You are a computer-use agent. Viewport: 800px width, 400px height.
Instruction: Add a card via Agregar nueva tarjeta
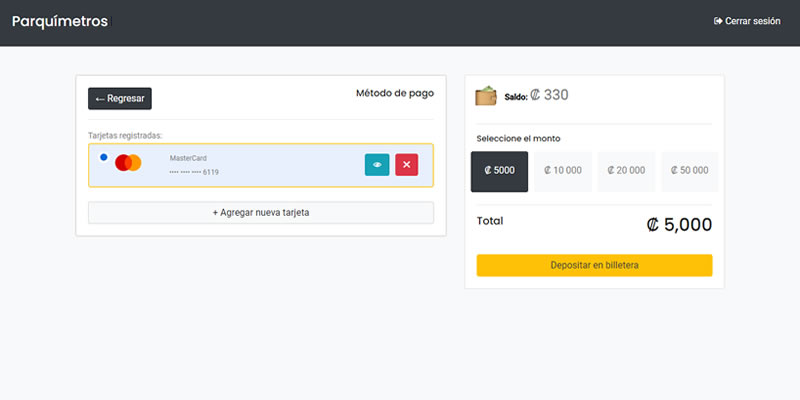pos(261,213)
